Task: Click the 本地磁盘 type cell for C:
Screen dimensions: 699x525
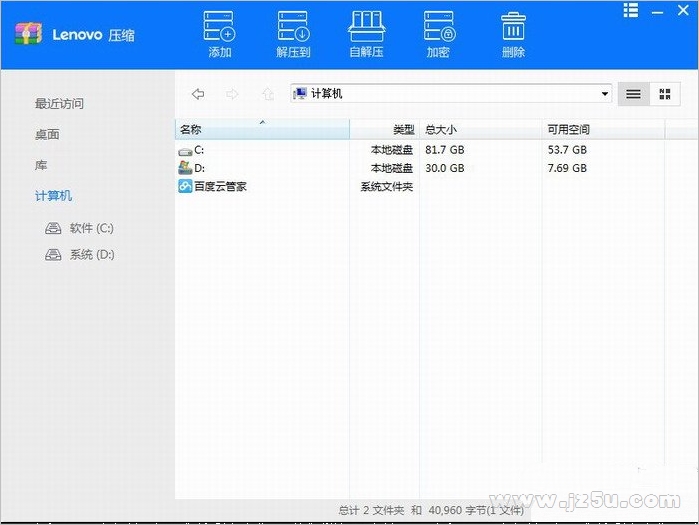Action: [x=391, y=150]
